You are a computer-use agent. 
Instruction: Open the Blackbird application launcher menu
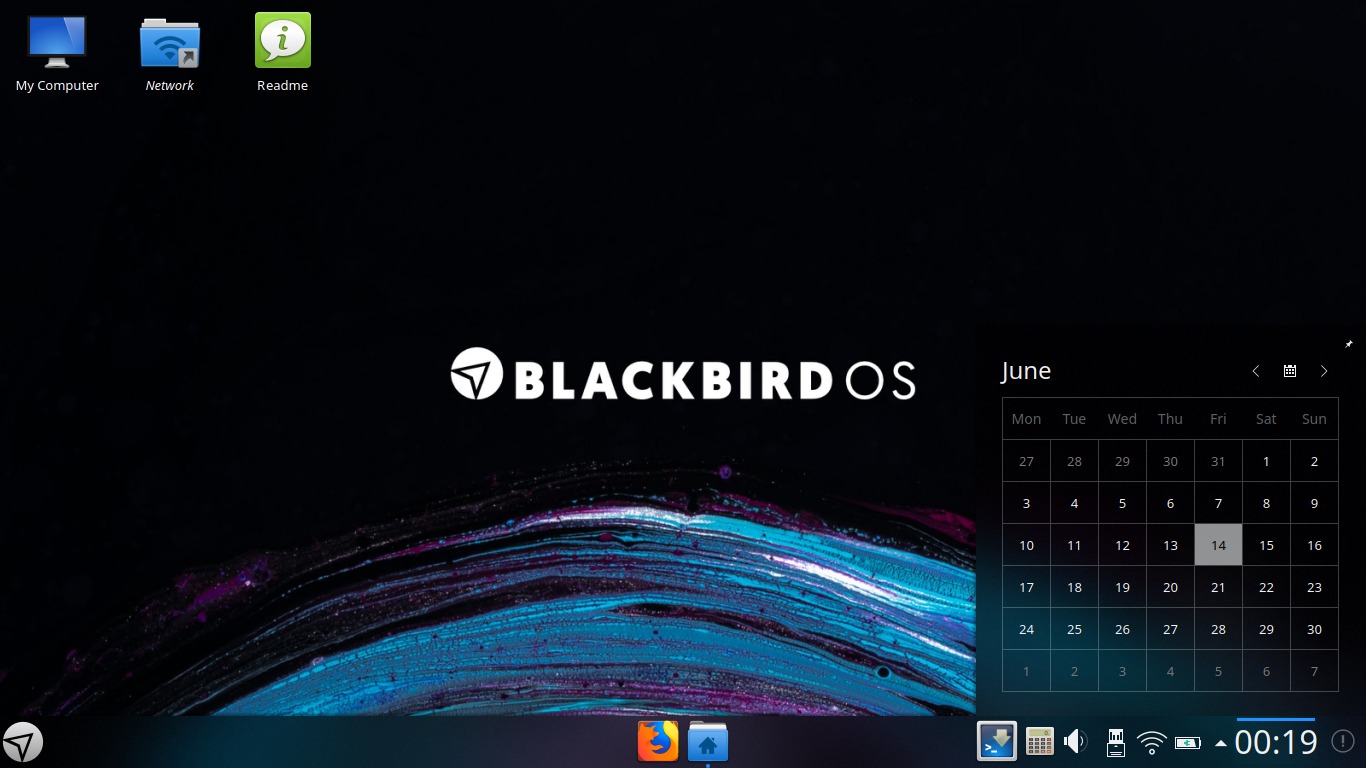(x=23, y=743)
